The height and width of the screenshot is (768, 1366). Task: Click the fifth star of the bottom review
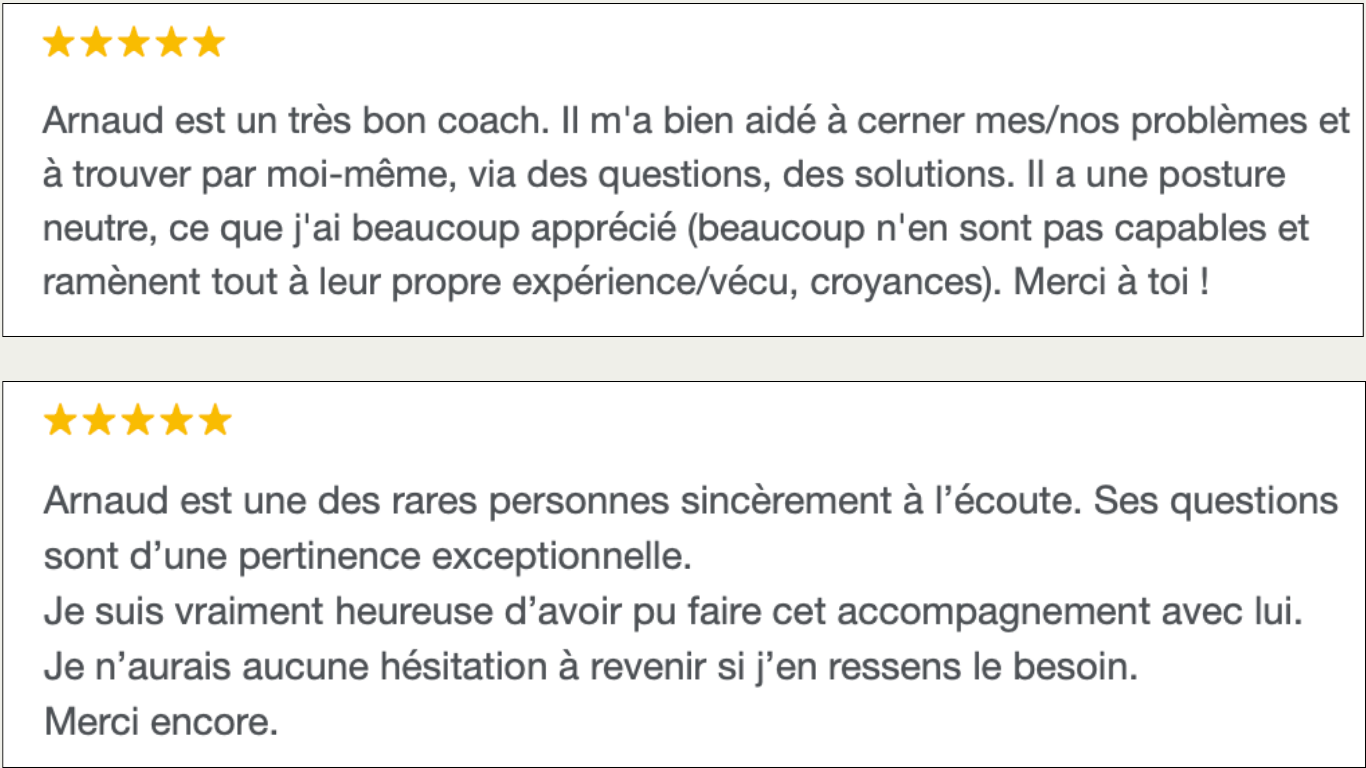(214, 421)
